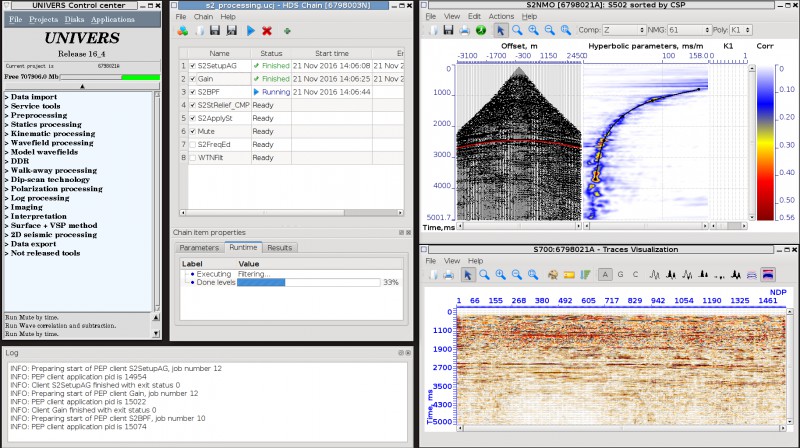
Task: Stop the chain with the red X icon
Action: [267, 31]
